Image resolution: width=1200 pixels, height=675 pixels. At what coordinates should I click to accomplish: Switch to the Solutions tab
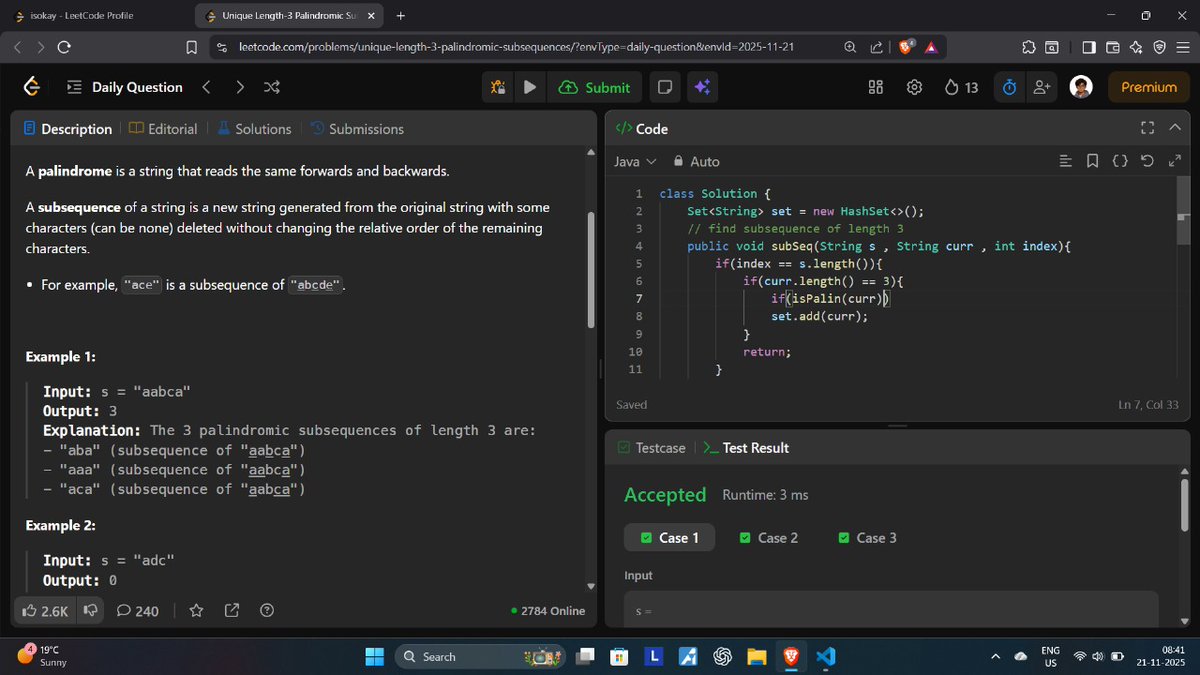tap(254, 129)
